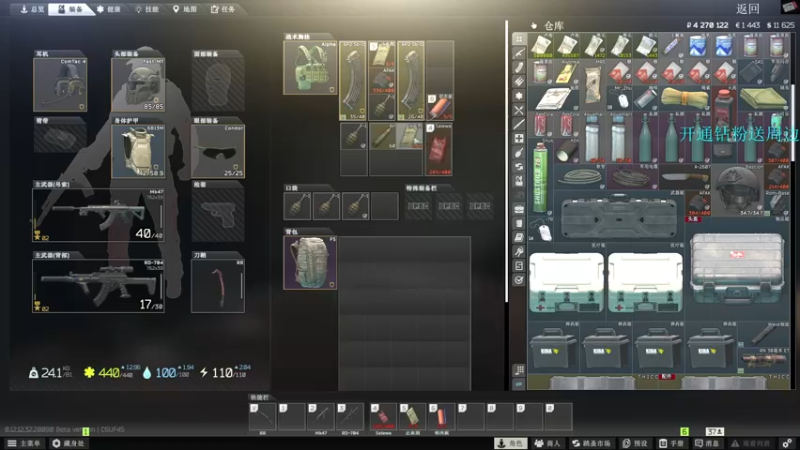
Task: Filter stash by barter exchange arrows icon
Action: coord(519,167)
